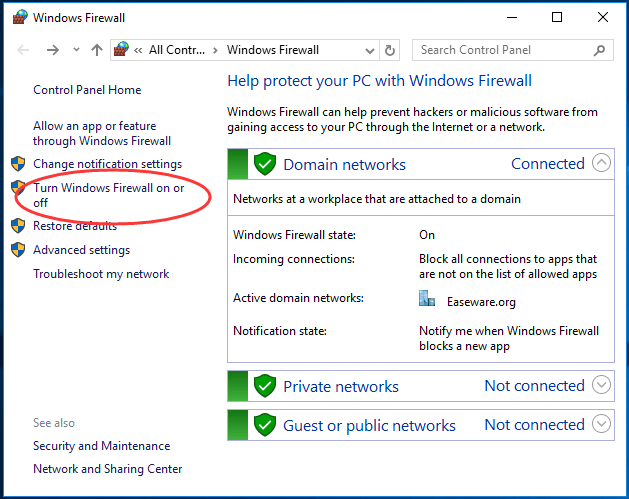Viewport: 629px width, 499px height.
Task: Open the address bar history dropdown
Action: 370,51
